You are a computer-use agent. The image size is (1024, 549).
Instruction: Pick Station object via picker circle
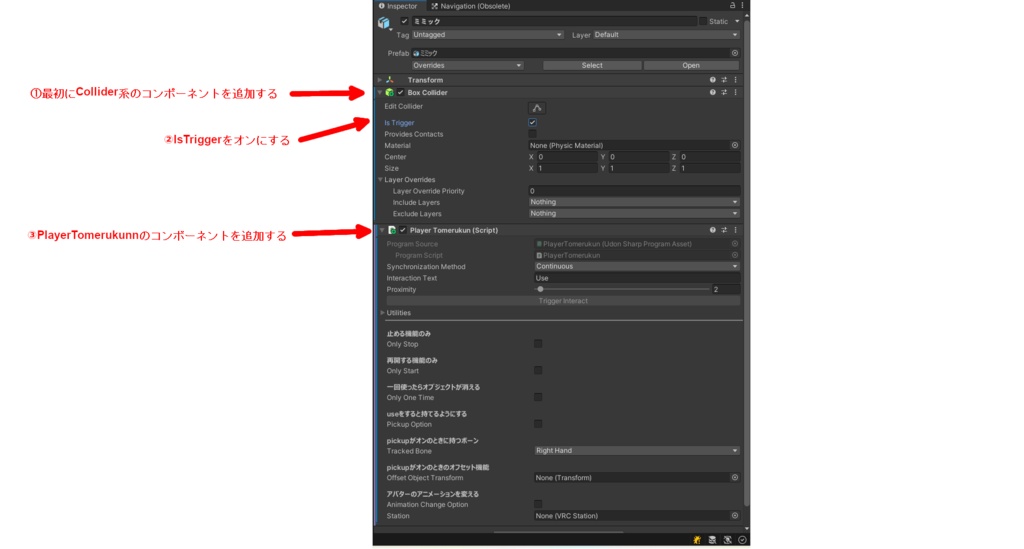[735, 516]
